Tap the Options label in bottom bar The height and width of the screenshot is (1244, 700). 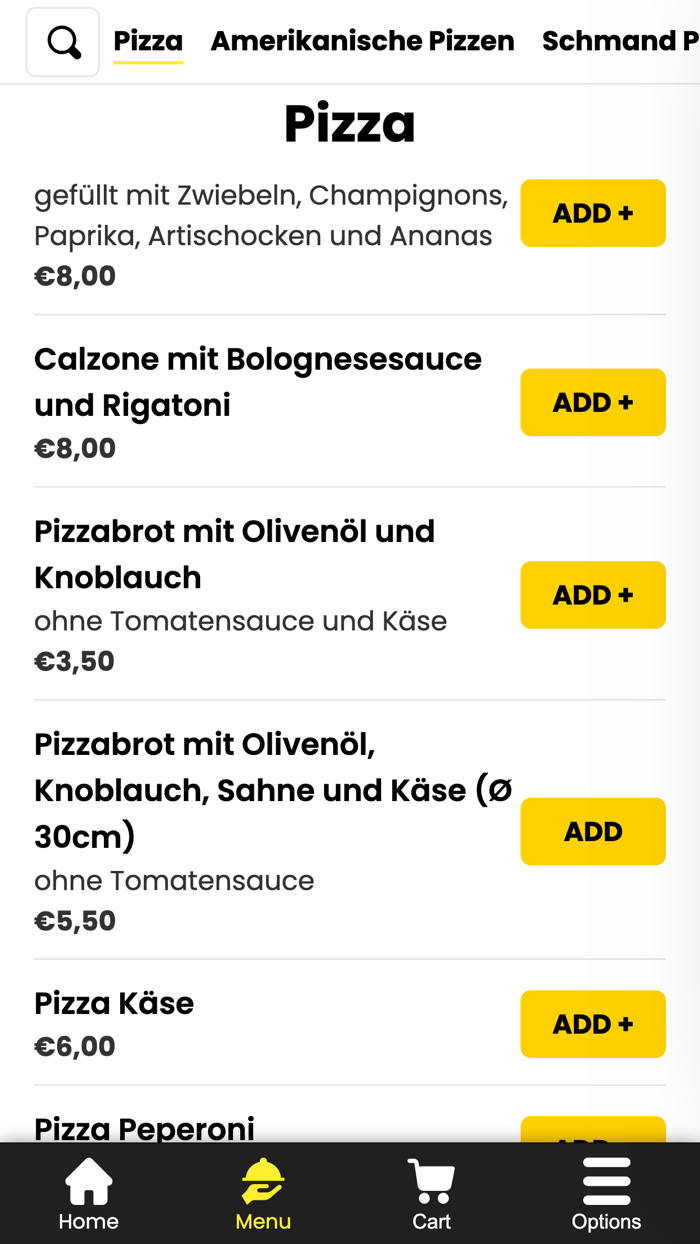[x=606, y=1222]
